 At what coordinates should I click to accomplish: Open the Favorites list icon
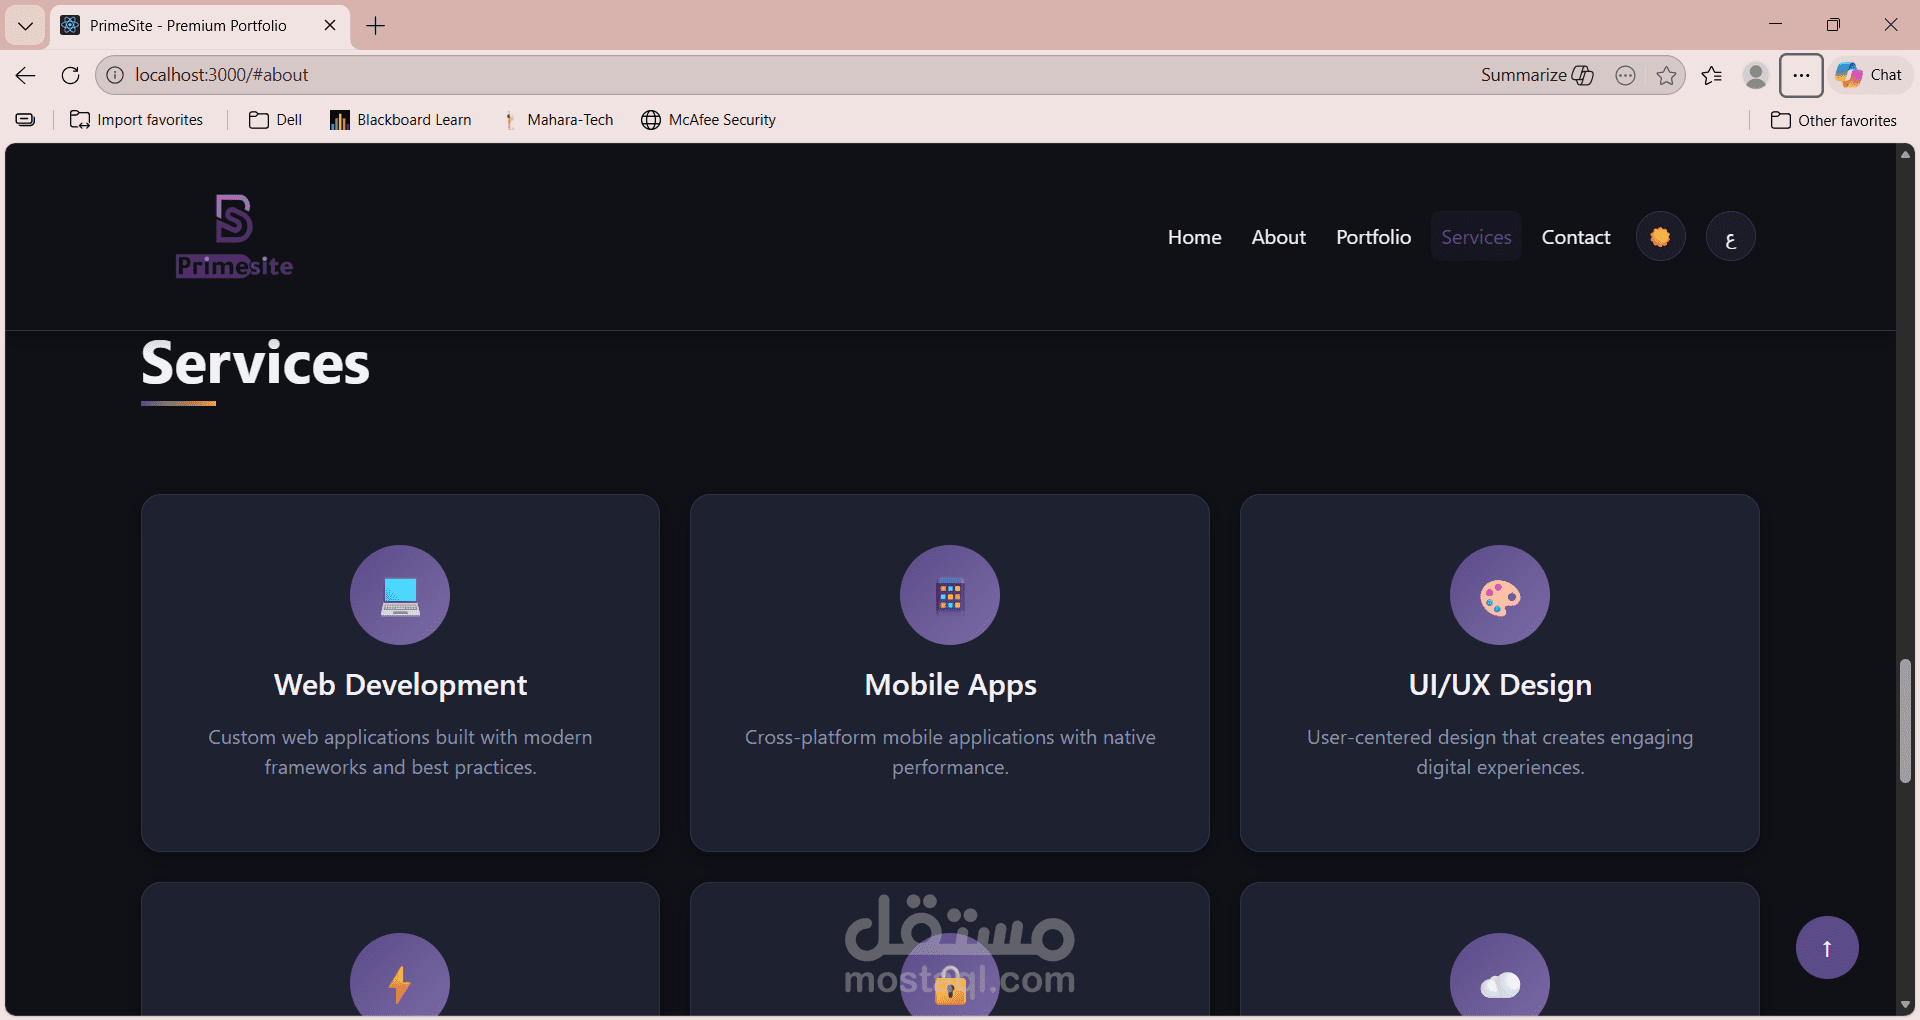(1712, 75)
